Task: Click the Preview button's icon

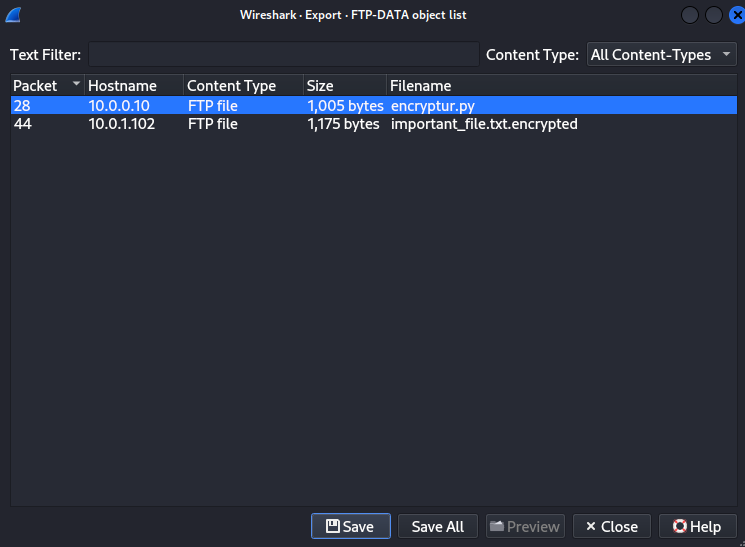Action: [x=497, y=526]
